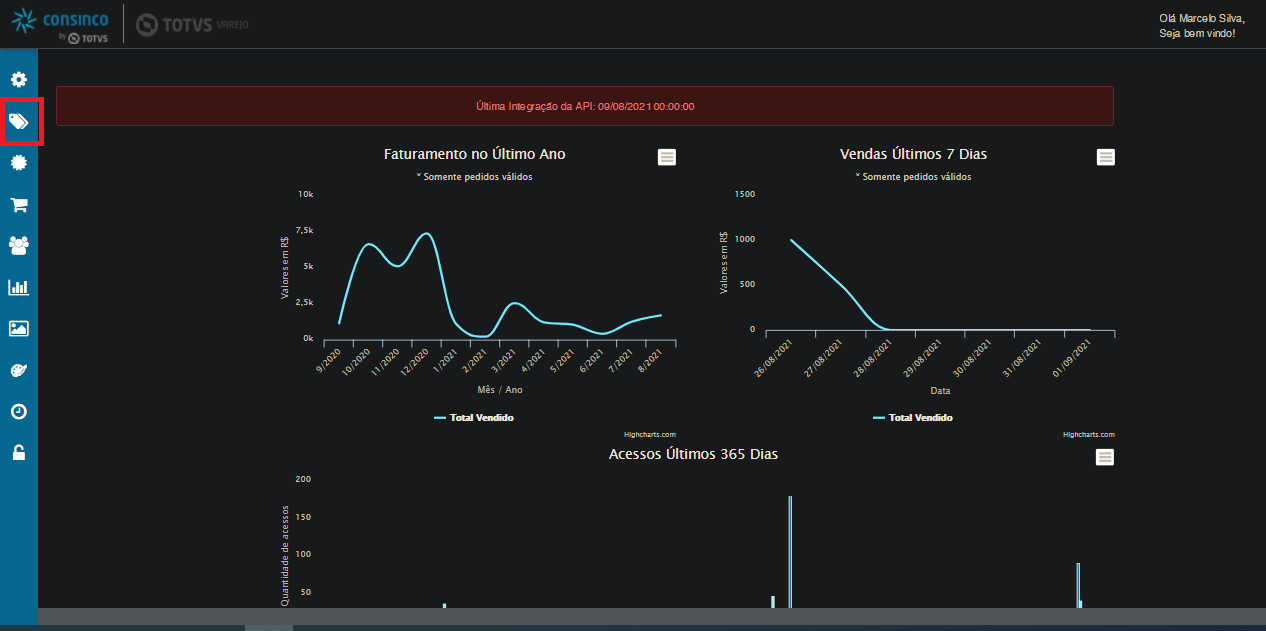The height and width of the screenshot is (631, 1266).
Task: Click the Última Integração da API banner
Action: click(x=585, y=106)
